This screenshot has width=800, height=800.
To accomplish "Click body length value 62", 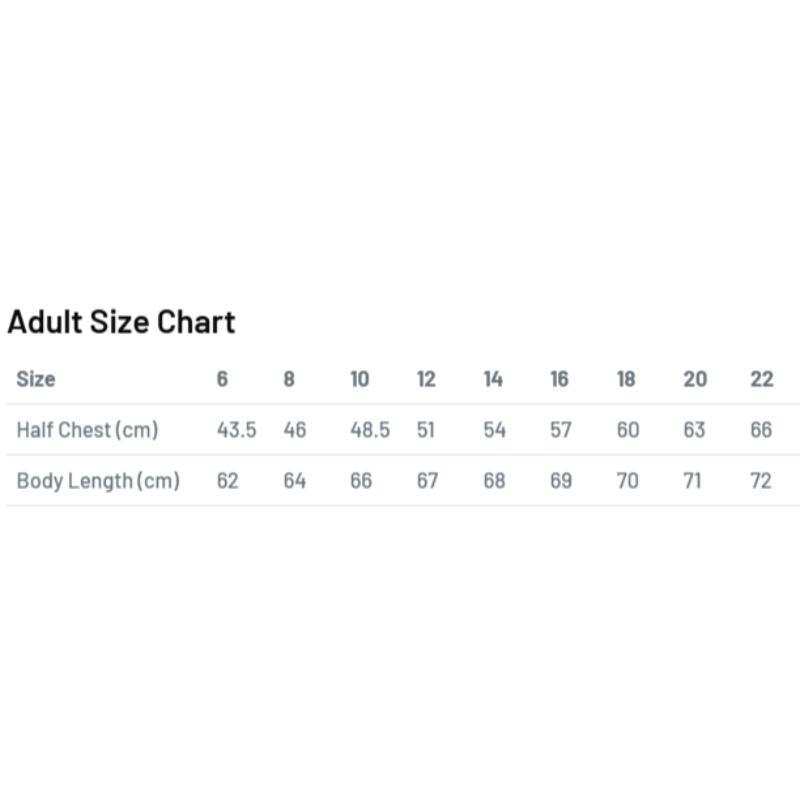I will pyautogui.click(x=228, y=481).
